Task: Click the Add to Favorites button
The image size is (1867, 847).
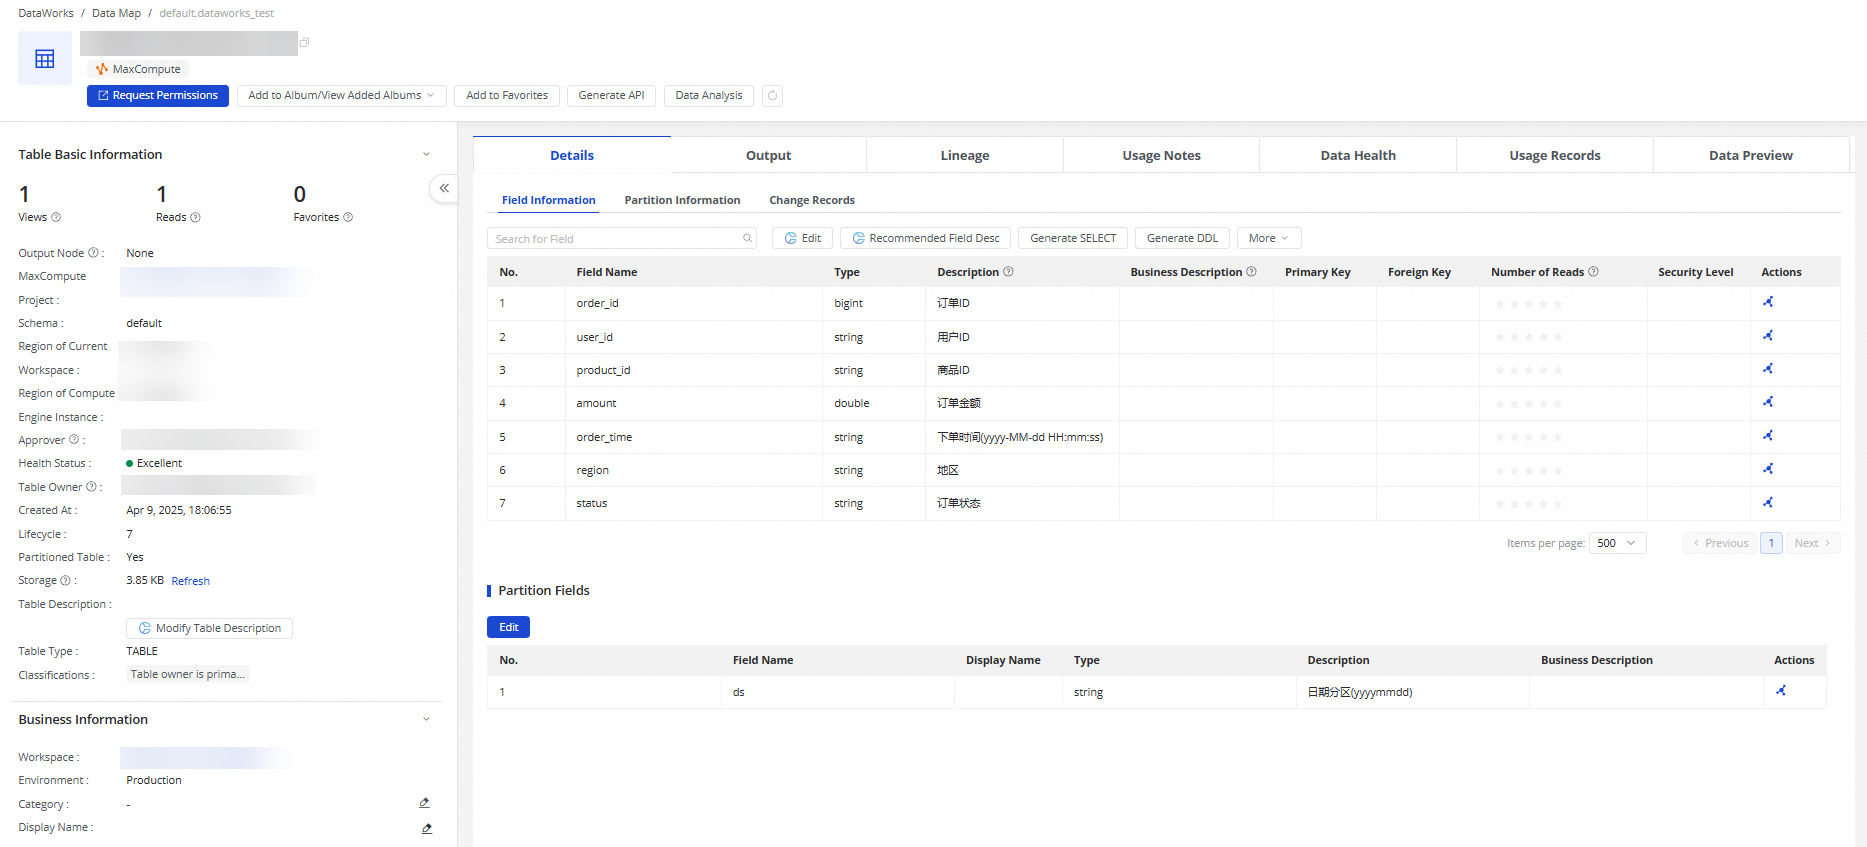Action: 507,96
